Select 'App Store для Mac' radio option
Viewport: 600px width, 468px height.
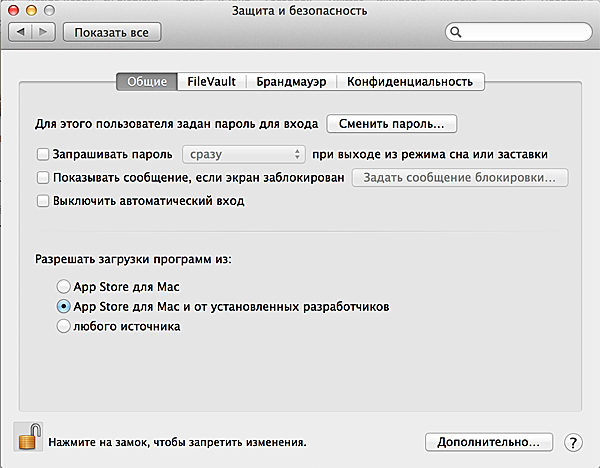65,287
